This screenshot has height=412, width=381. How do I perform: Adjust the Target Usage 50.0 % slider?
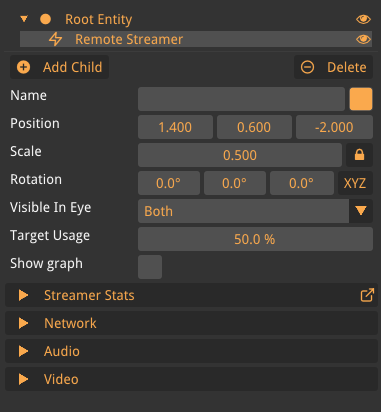(255, 239)
